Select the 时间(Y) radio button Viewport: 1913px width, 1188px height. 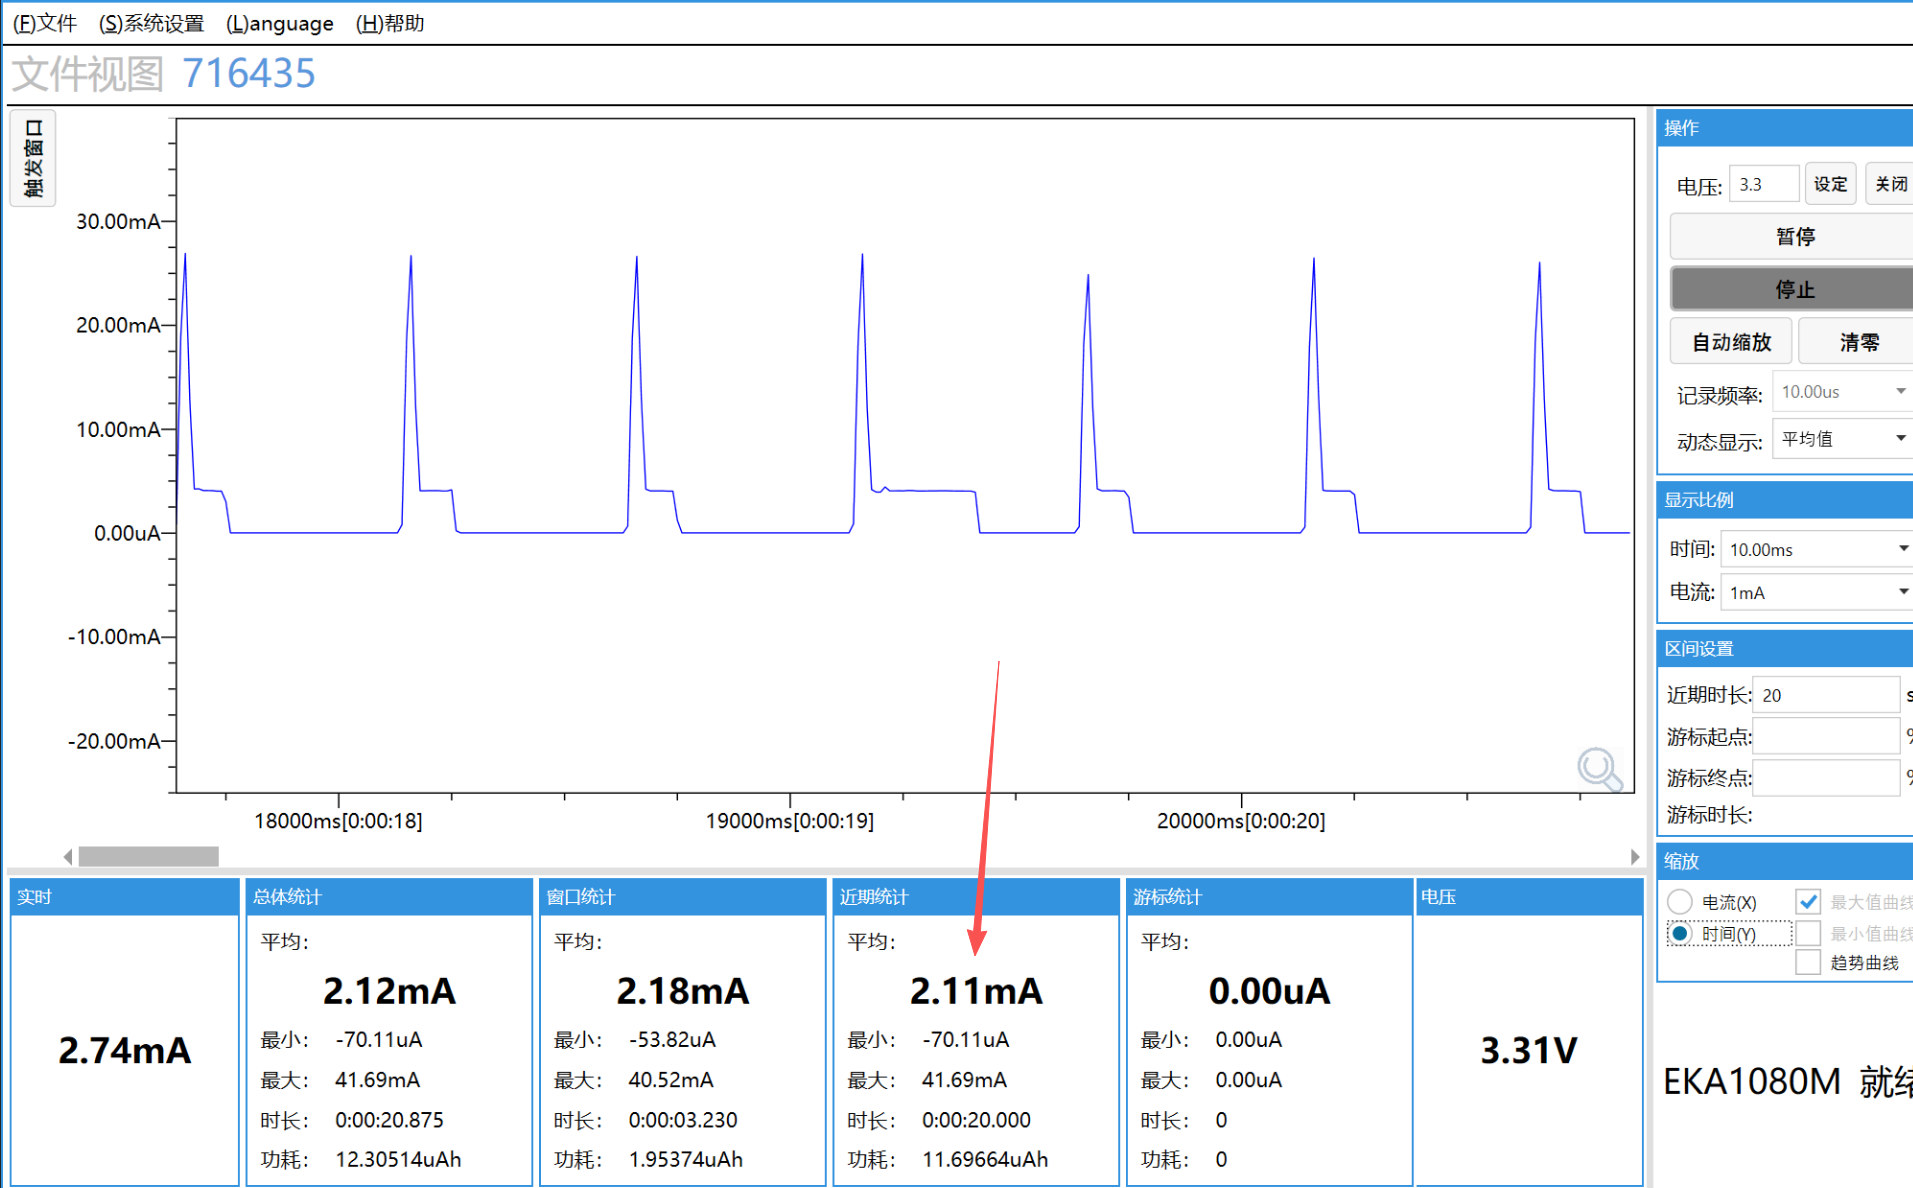(1680, 934)
